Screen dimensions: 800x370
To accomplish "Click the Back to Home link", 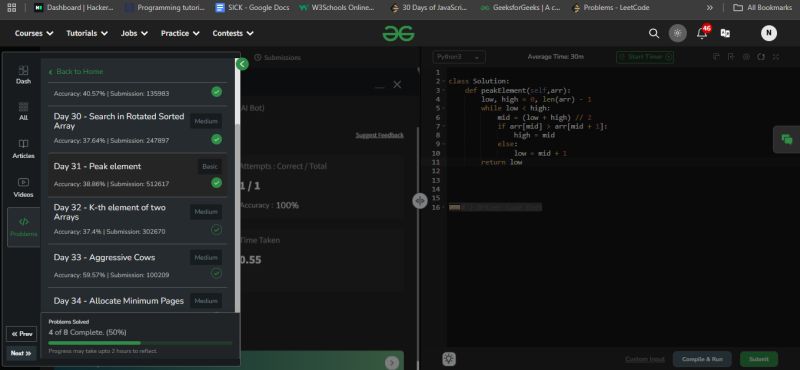I will 76,71.
